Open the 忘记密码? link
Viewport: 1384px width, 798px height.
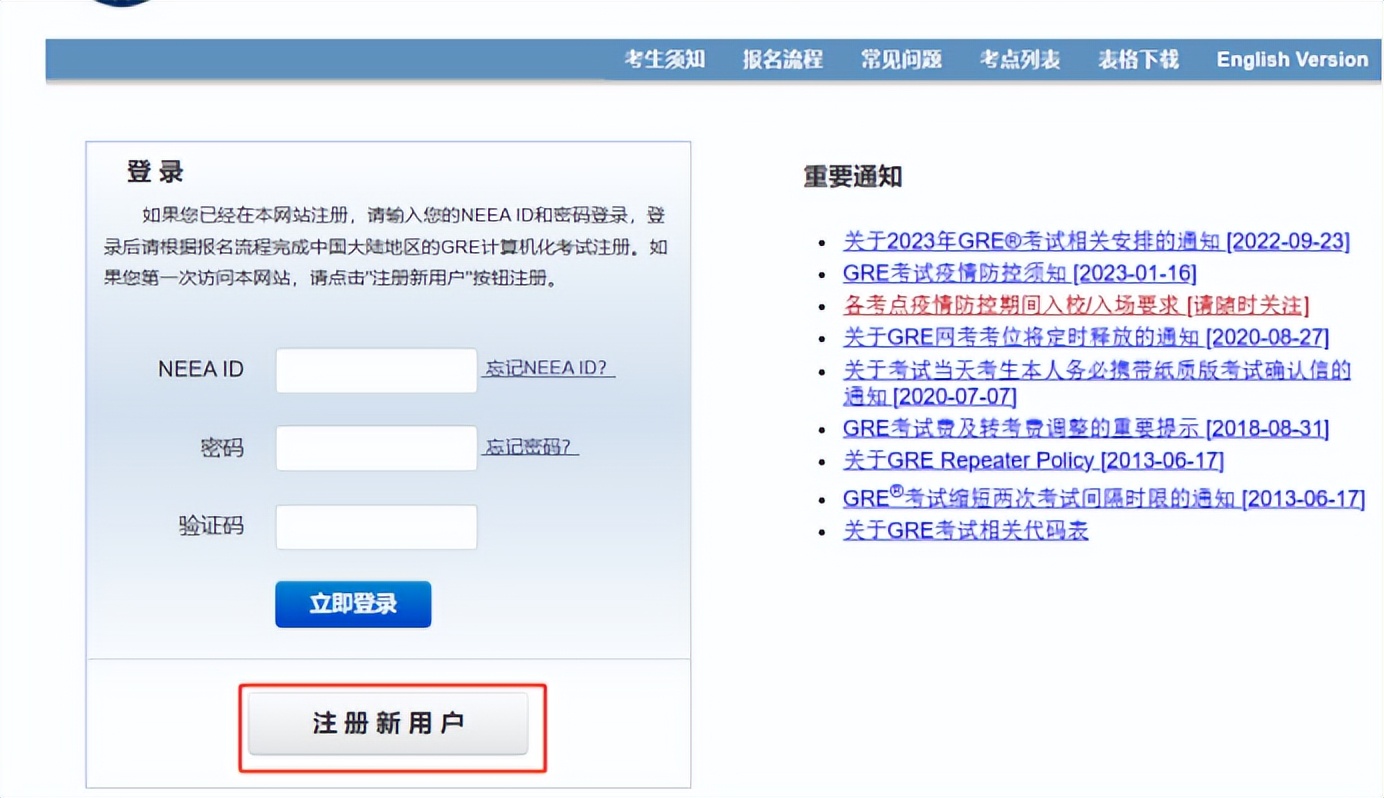point(532,447)
